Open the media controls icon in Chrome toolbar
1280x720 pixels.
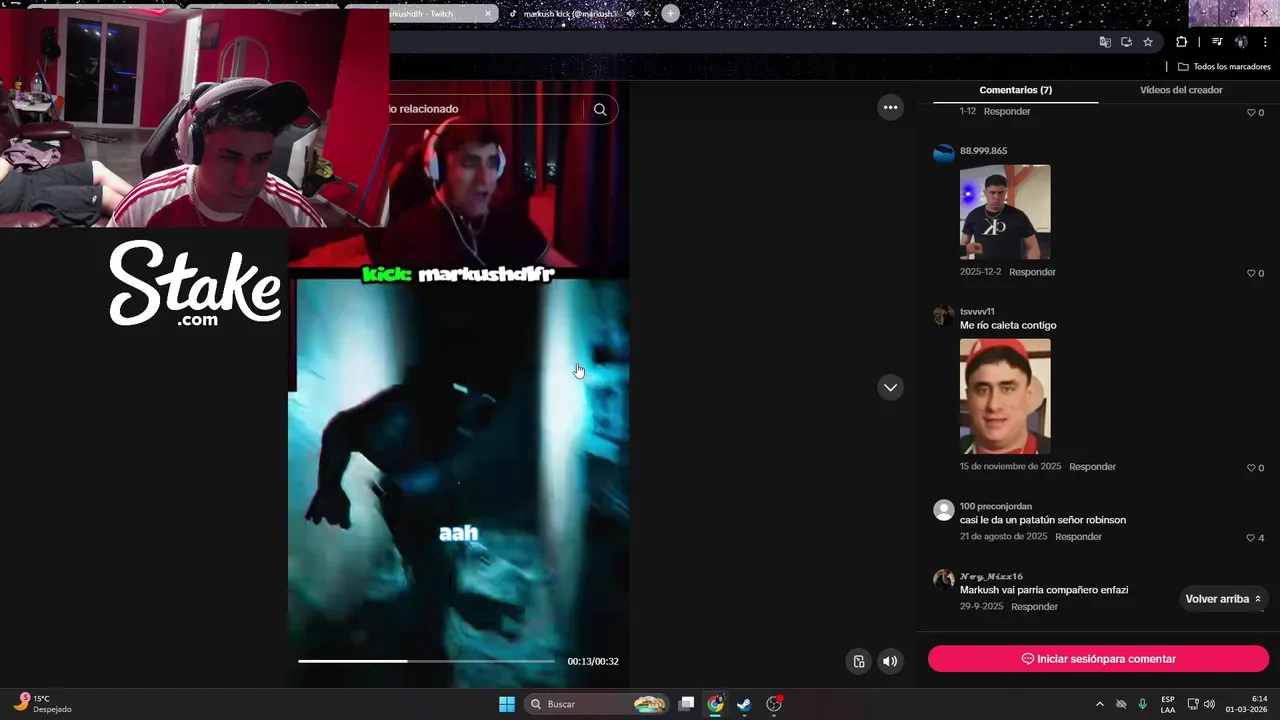click(1217, 42)
